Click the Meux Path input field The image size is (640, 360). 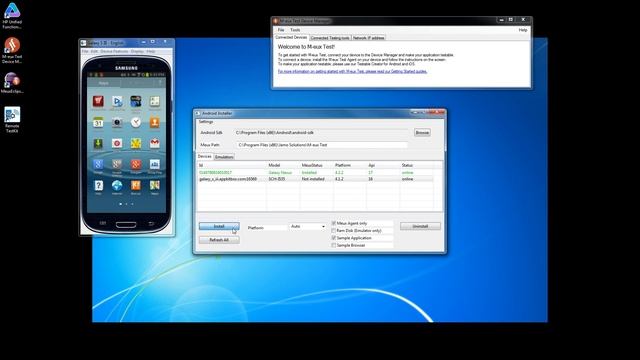pyautogui.click(x=322, y=145)
